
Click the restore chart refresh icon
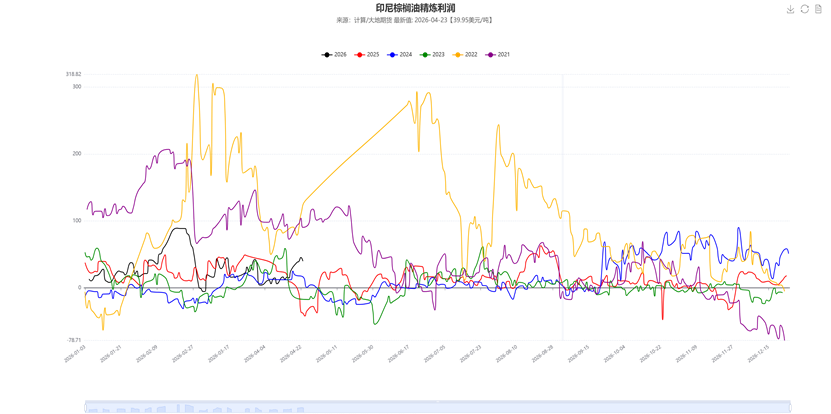coord(804,9)
